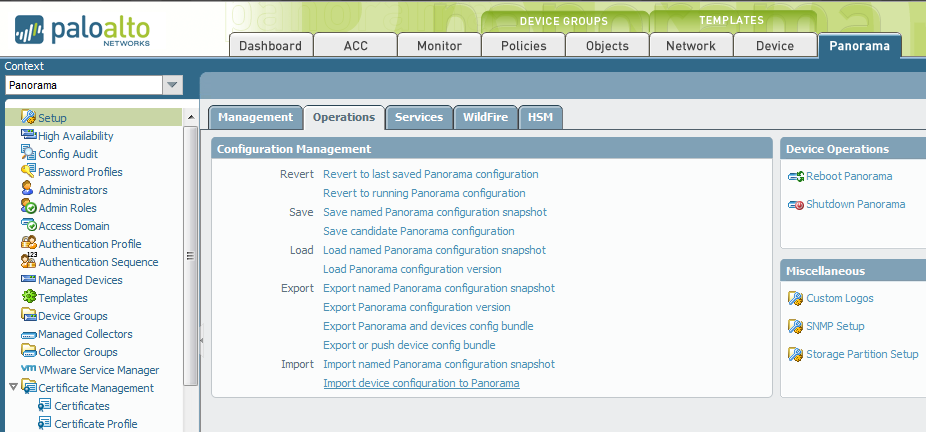This screenshot has height=432, width=926.
Task: Click Import device configuration to Panorama
Action: pyautogui.click(x=421, y=383)
